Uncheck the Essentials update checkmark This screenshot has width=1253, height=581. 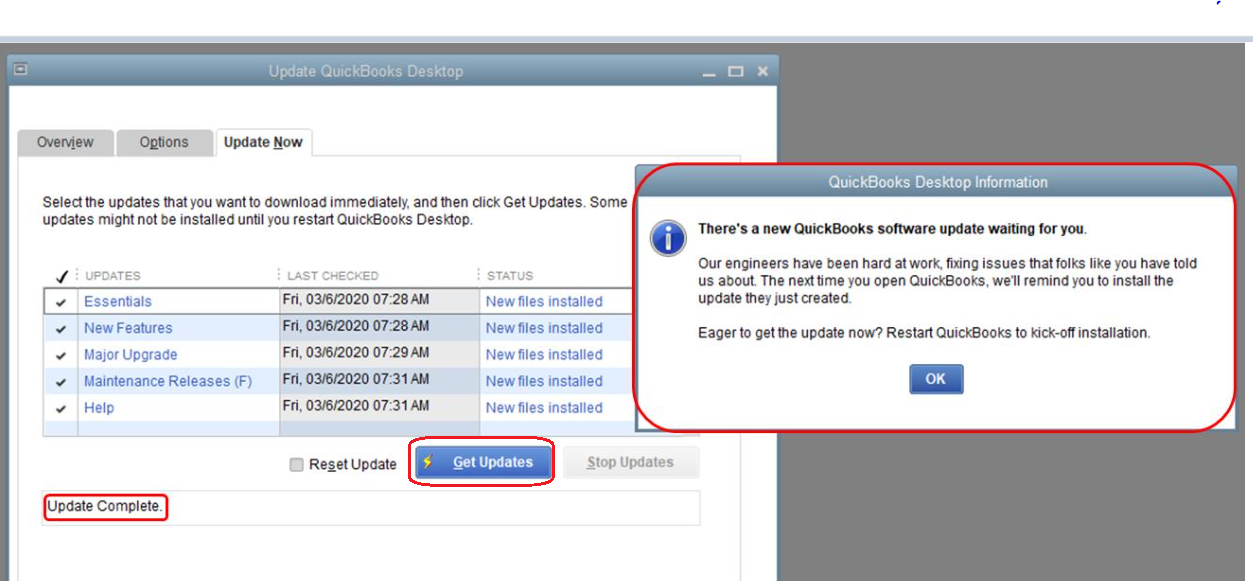(62, 302)
